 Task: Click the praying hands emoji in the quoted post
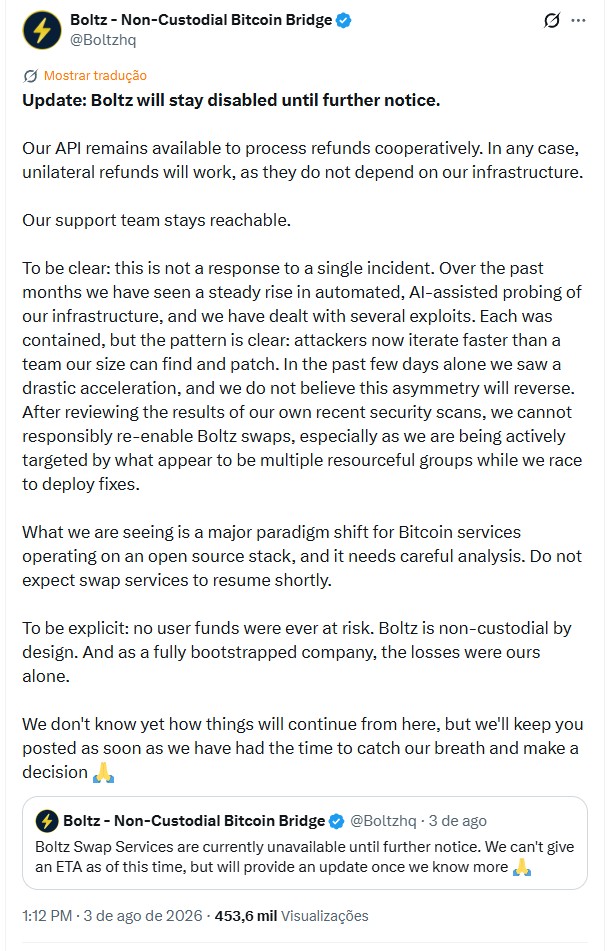click(522, 868)
